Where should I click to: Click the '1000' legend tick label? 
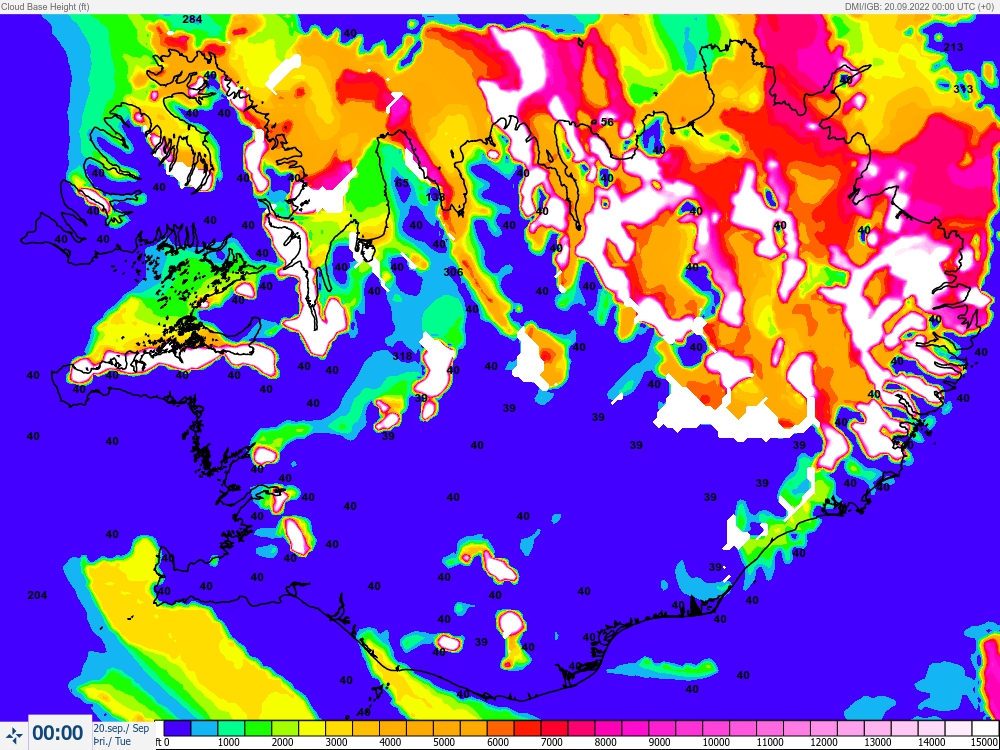pos(228,742)
